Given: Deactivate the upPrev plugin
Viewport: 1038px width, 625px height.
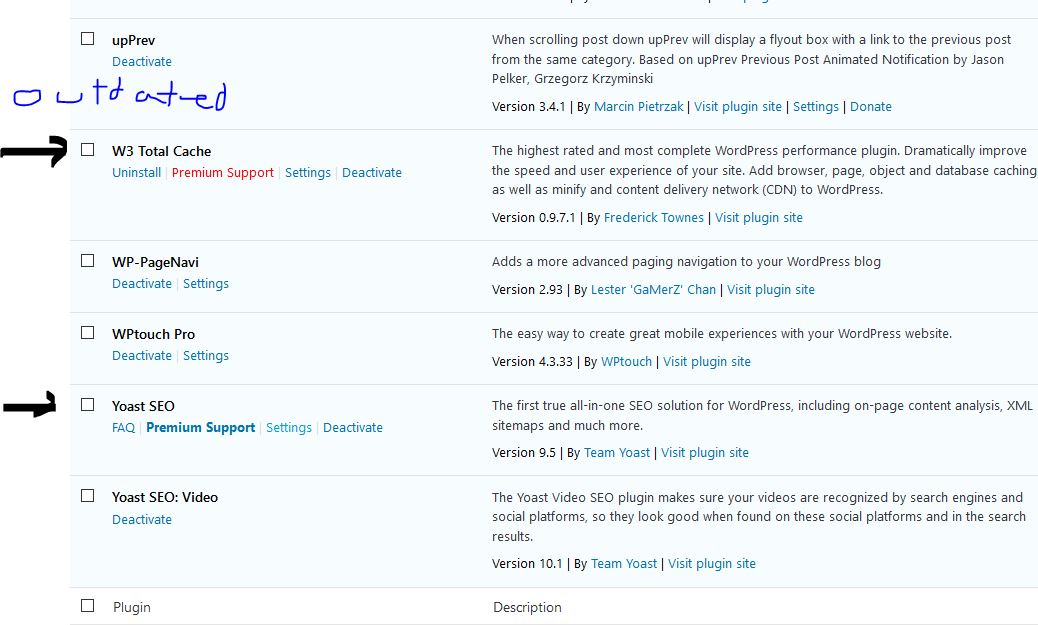Looking at the screenshot, I should point(142,62).
